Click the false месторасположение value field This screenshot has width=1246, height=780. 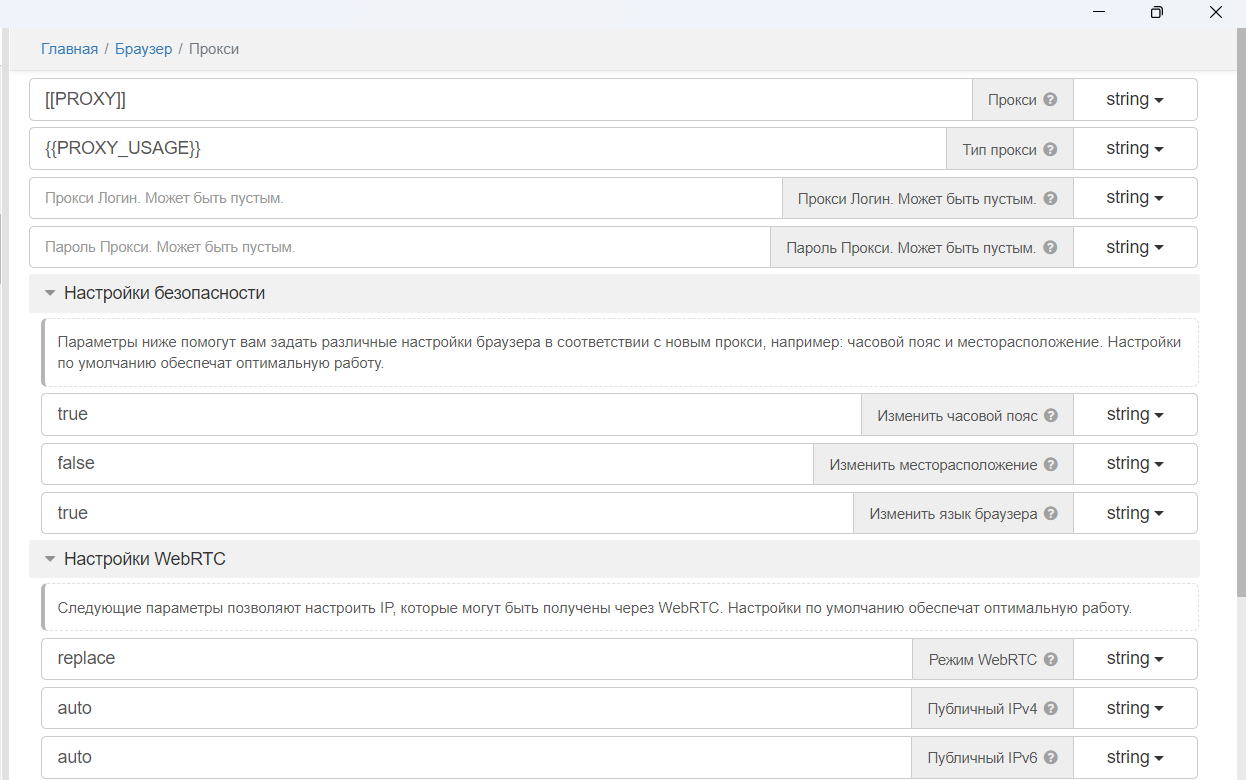pos(425,464)
